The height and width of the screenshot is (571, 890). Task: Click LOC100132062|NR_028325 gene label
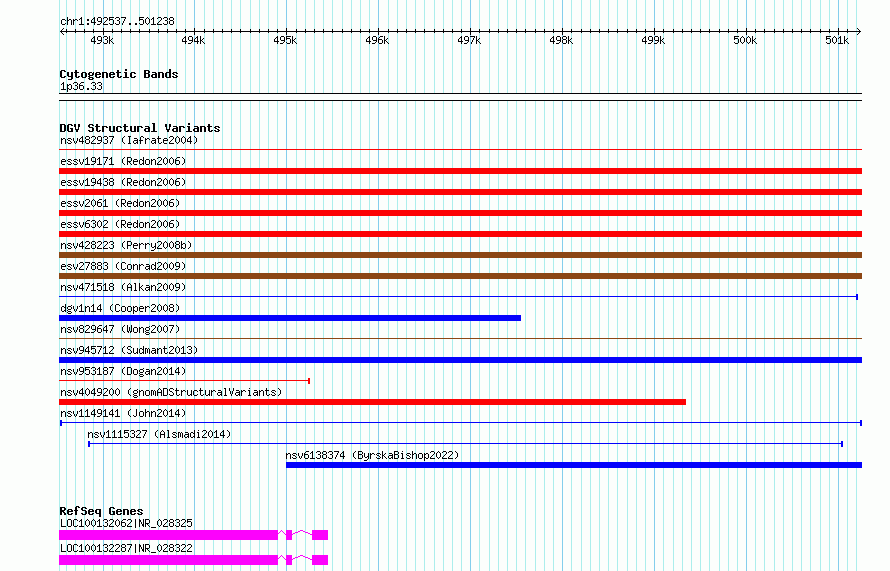pyautogui.click(x=126, y=523)
